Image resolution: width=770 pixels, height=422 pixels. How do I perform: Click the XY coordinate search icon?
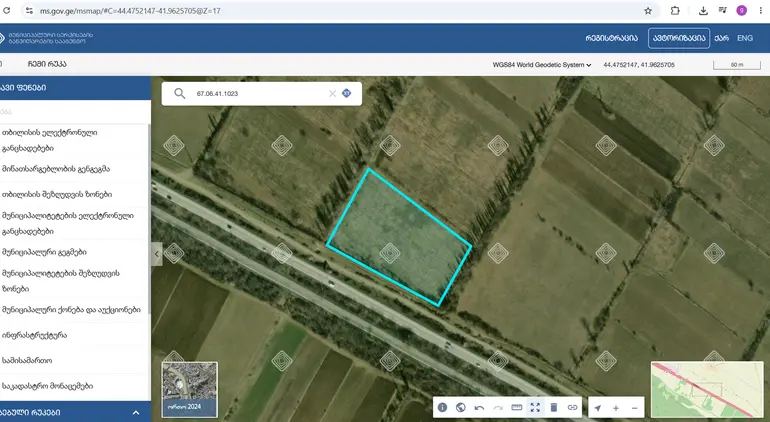tap(347, 93)
